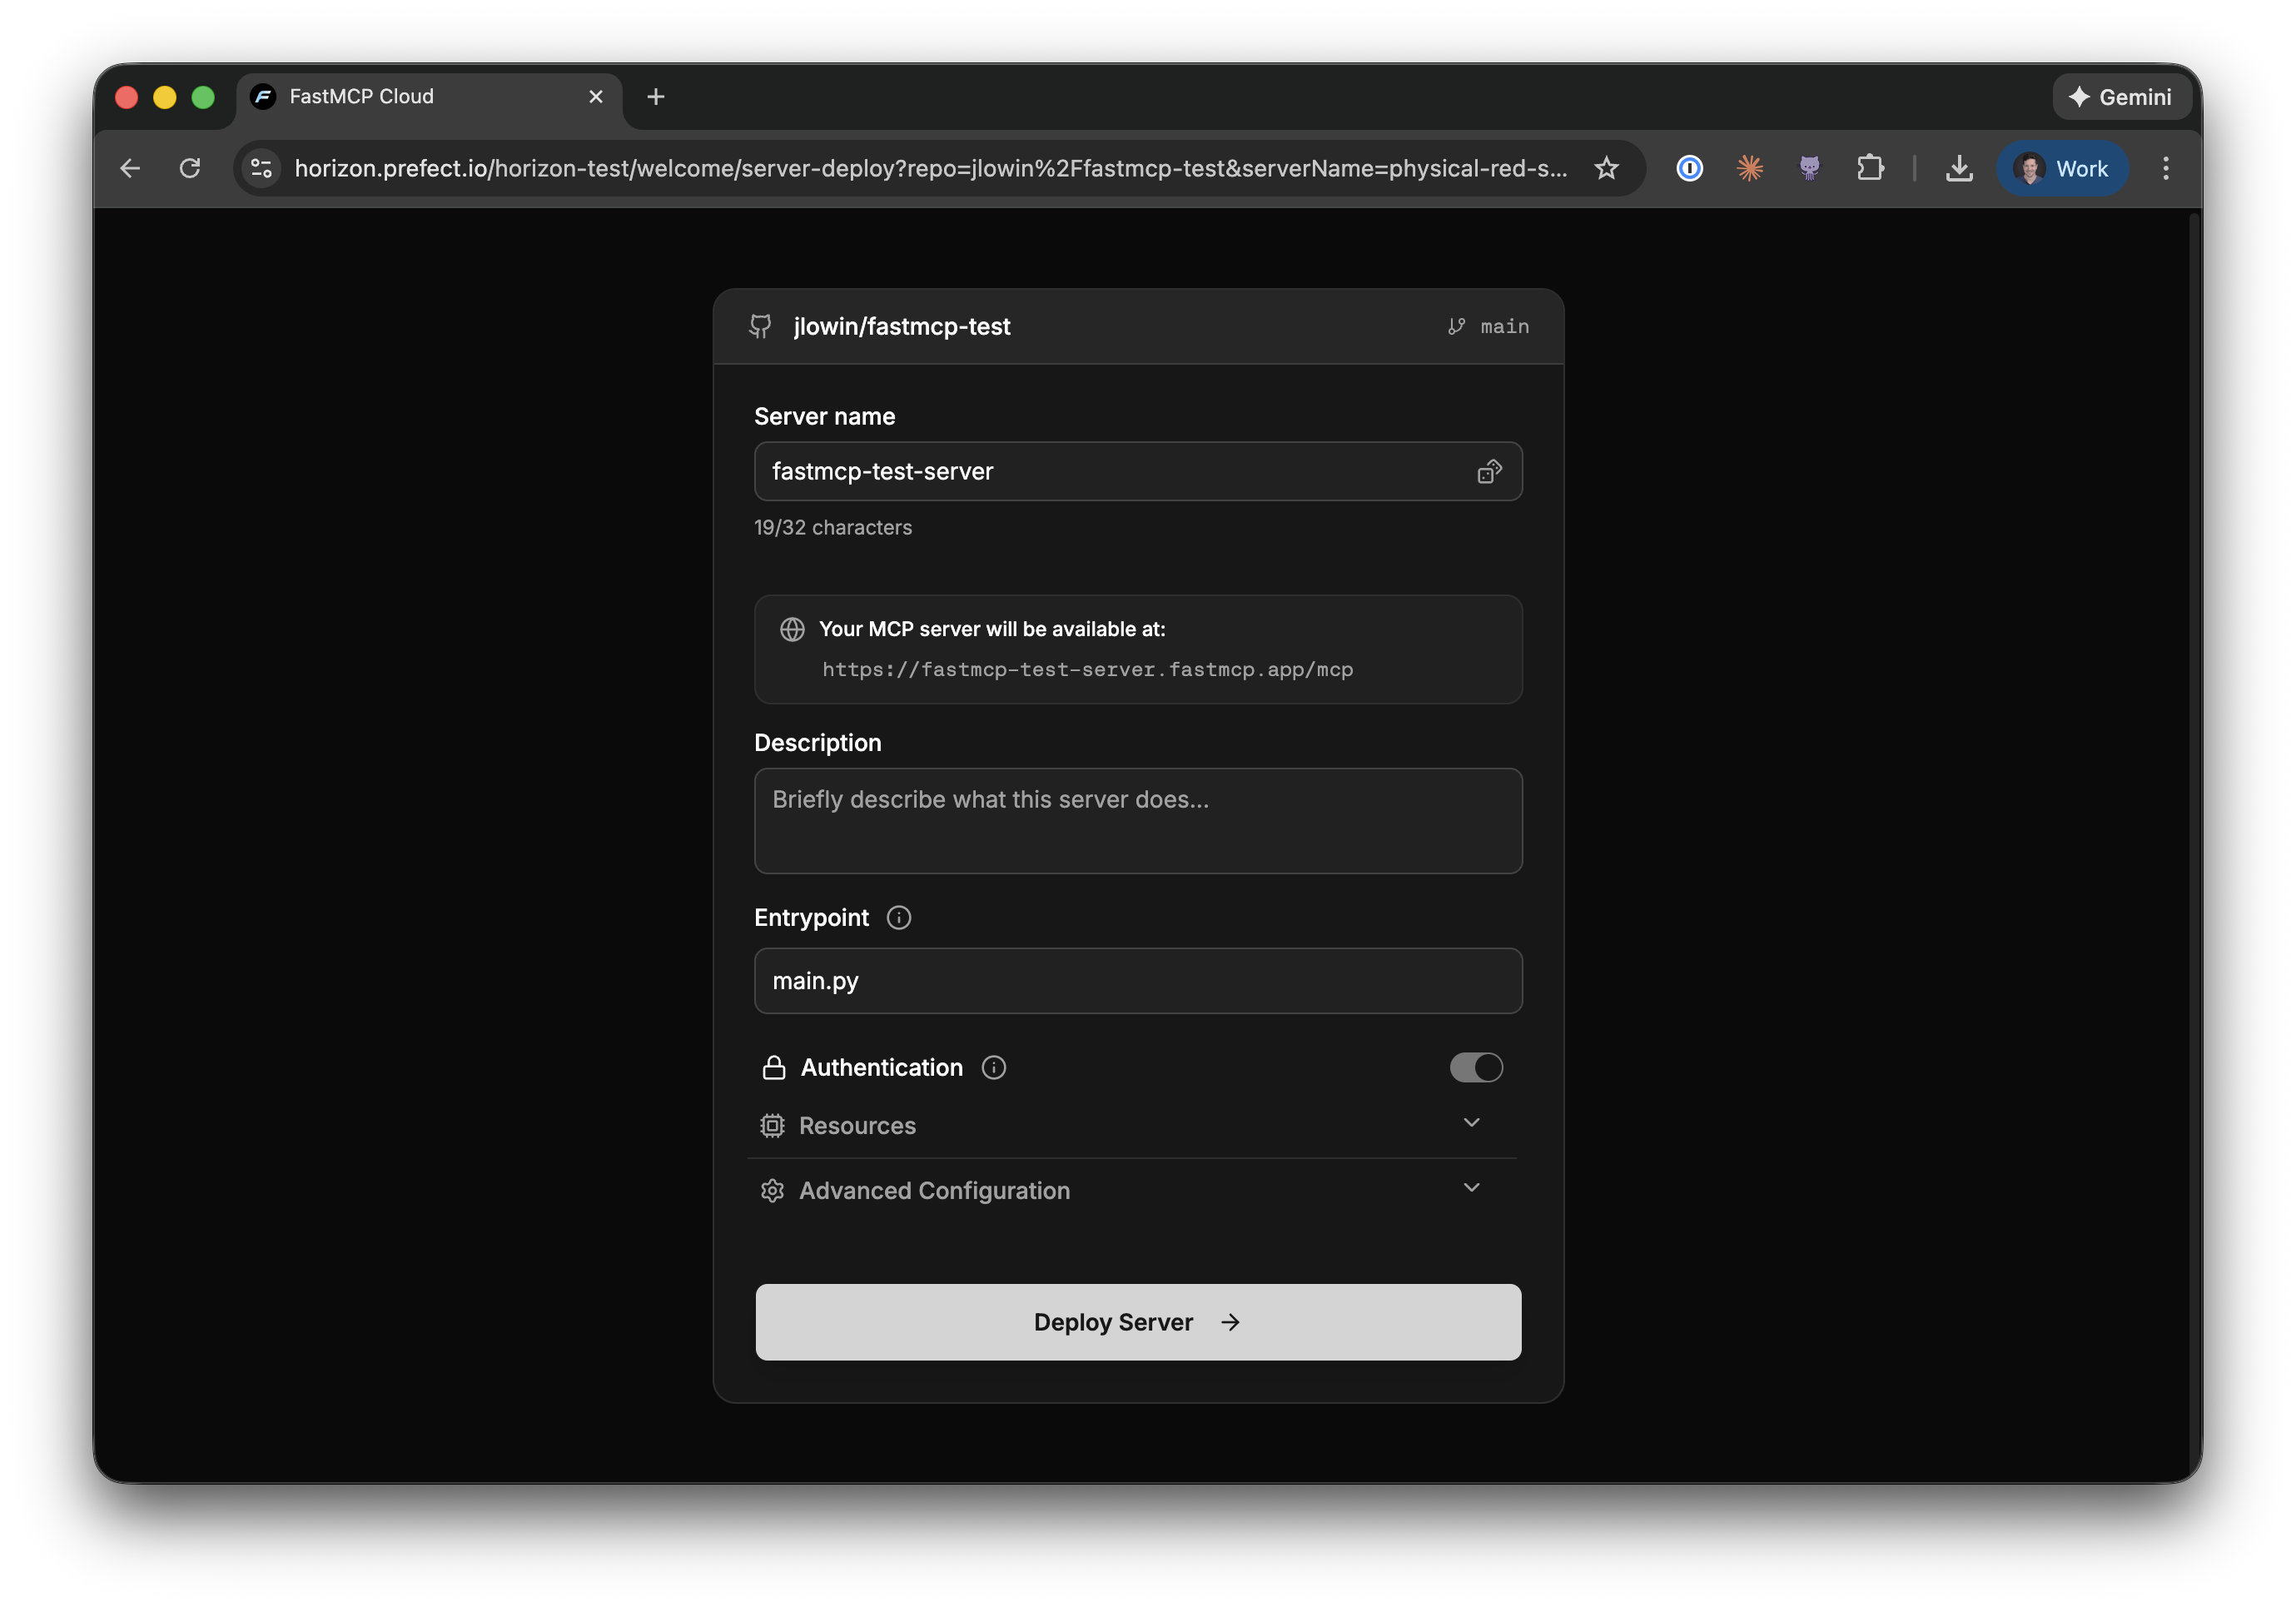Click the info icon next to Authentication
Image resolution: width=2296 pixels, height=1607 pixels.
click(x=994, y=1067)
